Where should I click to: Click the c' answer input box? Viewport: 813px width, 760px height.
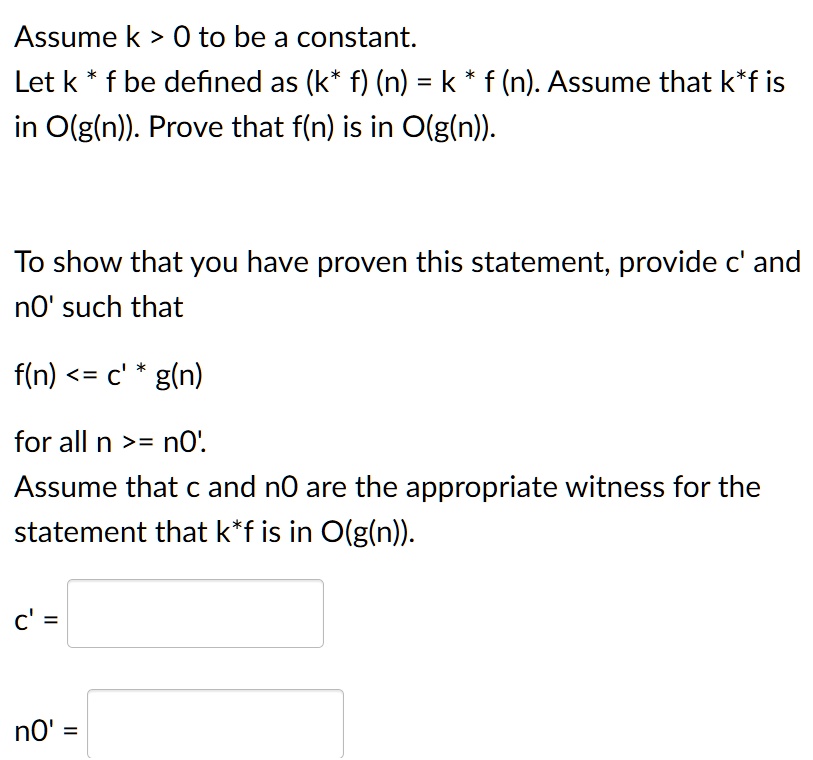195,613
